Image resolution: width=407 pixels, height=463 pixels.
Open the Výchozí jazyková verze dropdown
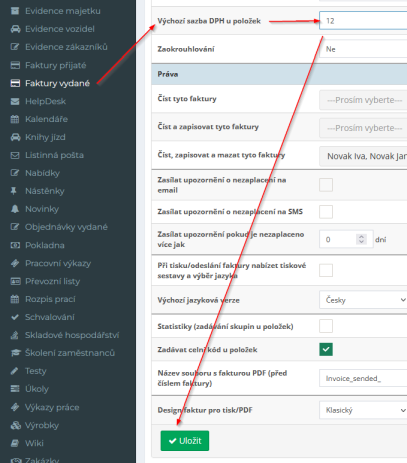pos(363,300)
